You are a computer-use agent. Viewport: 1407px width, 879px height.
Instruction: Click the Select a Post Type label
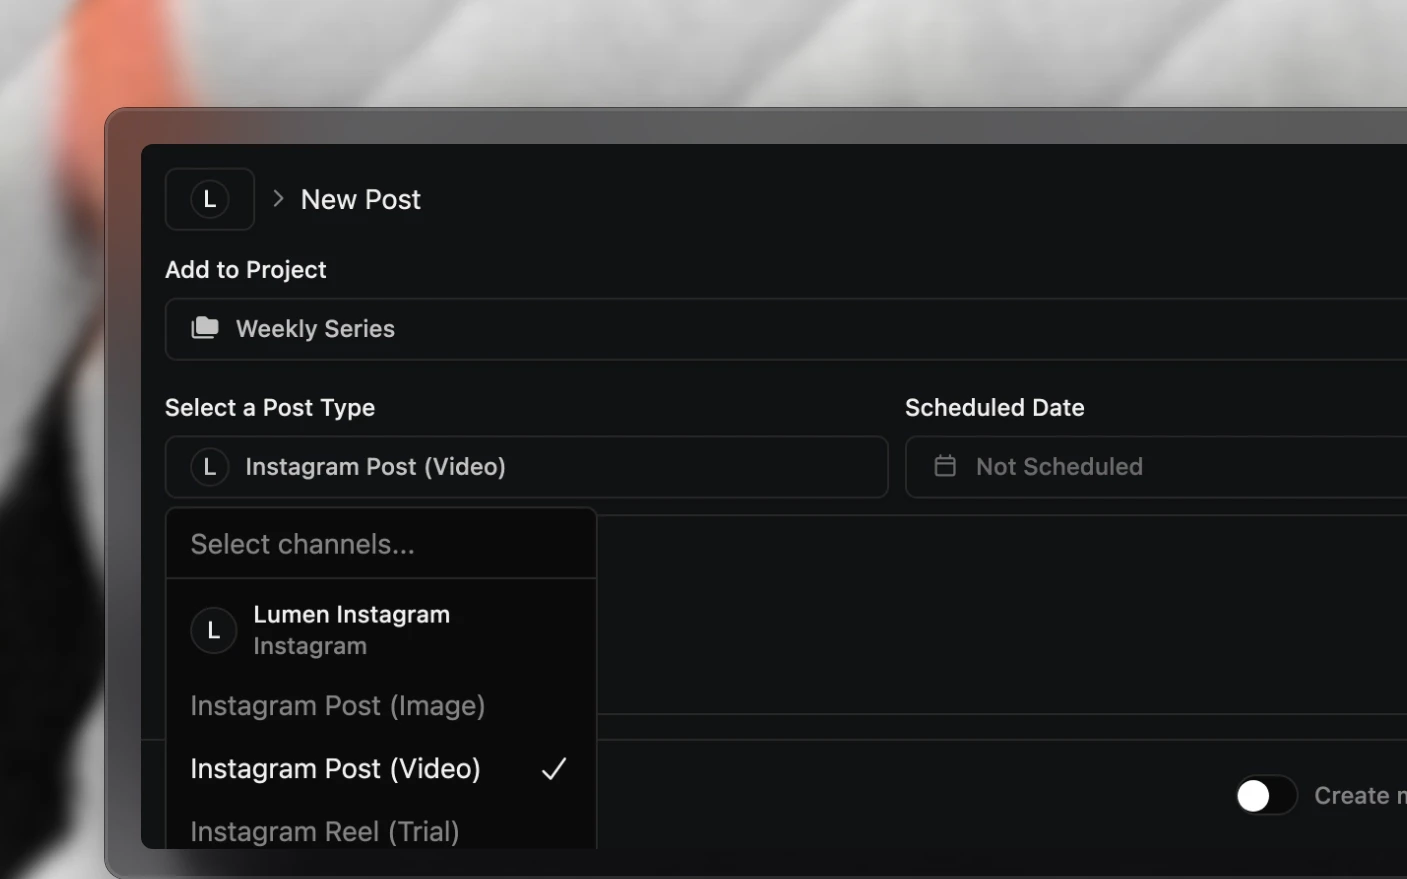tap(270, 408)
